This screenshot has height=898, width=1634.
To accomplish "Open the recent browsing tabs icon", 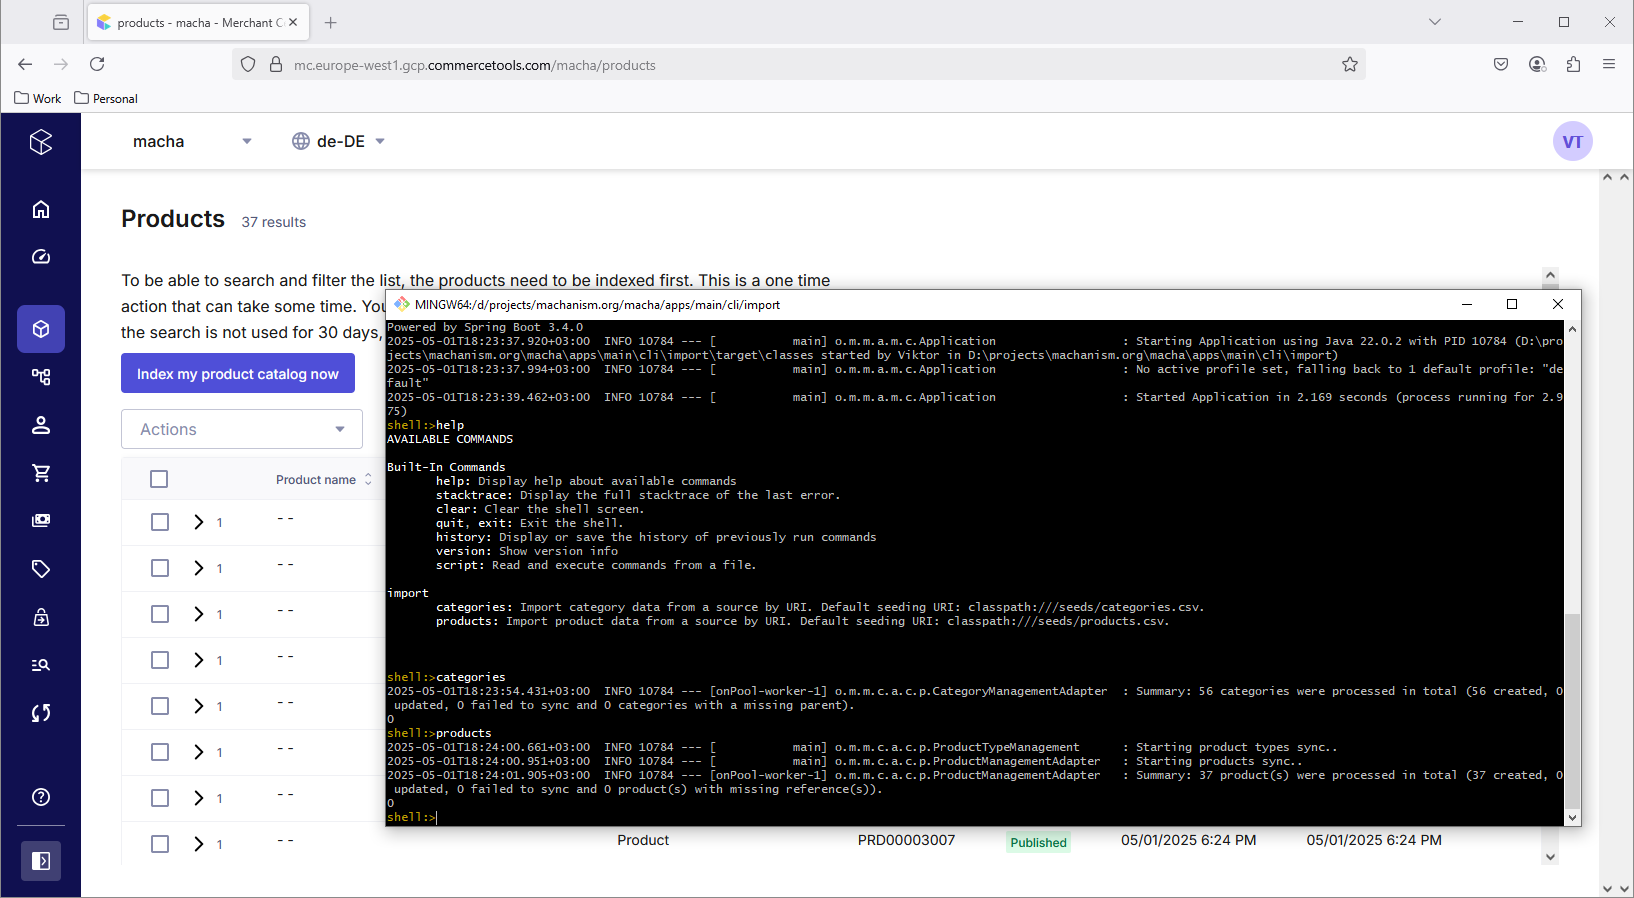I will tap(61, 22).
